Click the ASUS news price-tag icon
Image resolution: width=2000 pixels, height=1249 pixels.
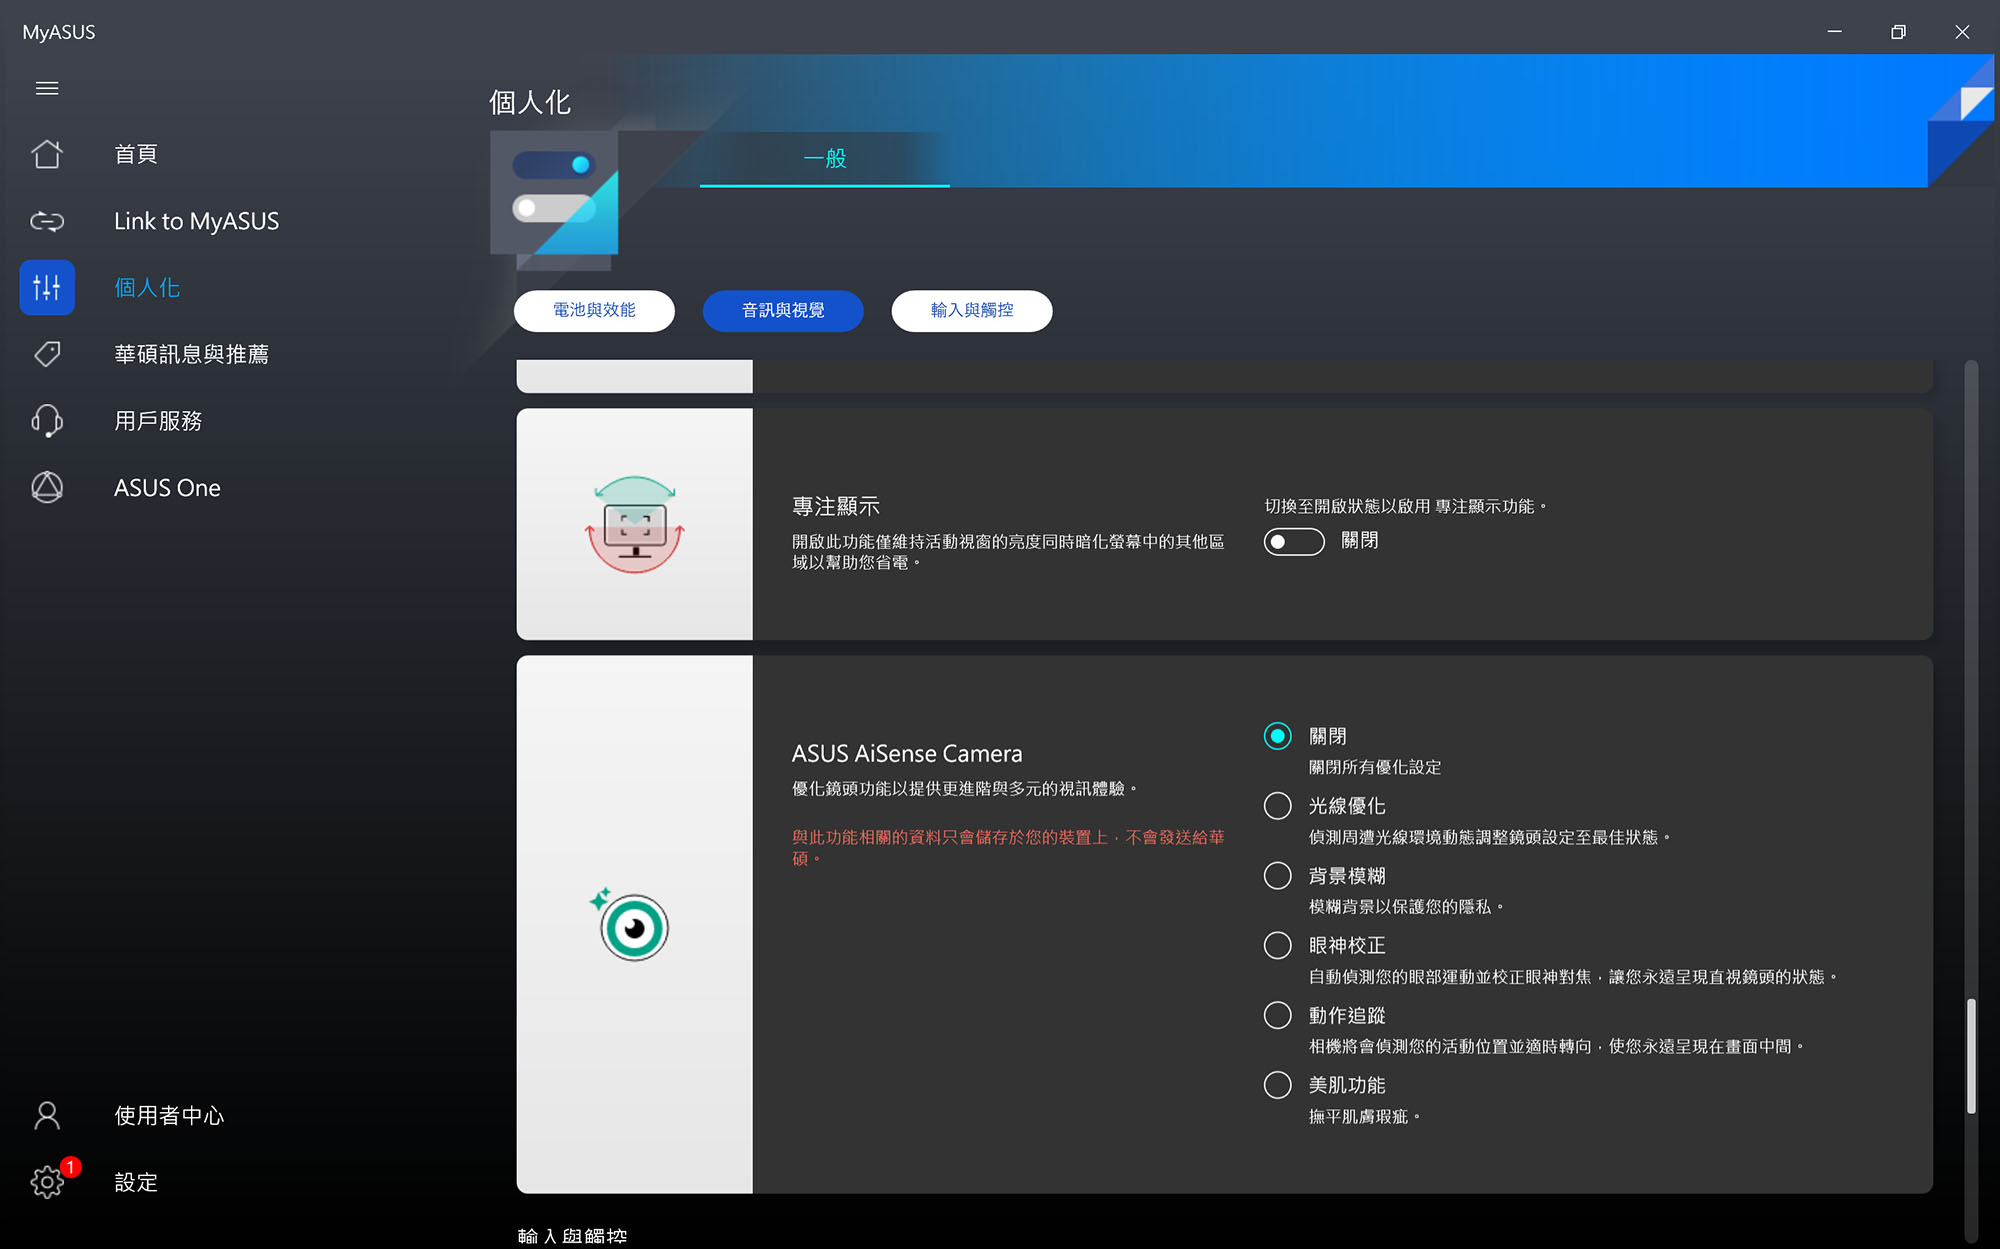[x=47, y=354]
